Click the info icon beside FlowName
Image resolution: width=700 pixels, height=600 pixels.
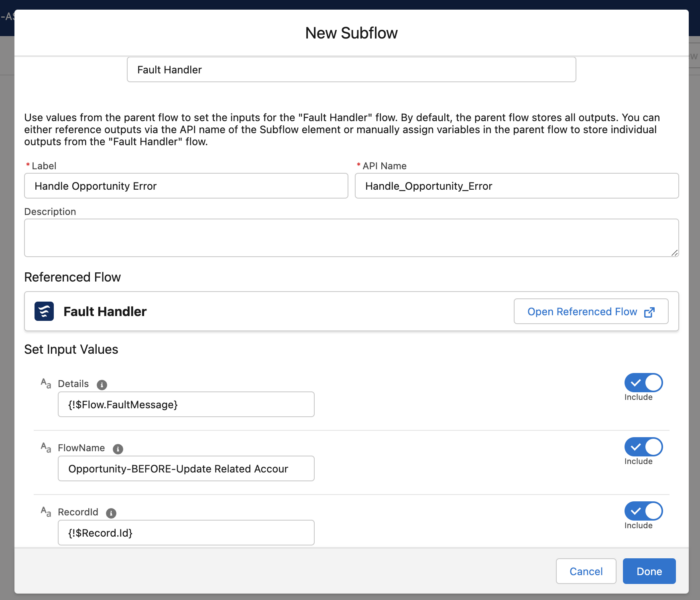(118, 449)
